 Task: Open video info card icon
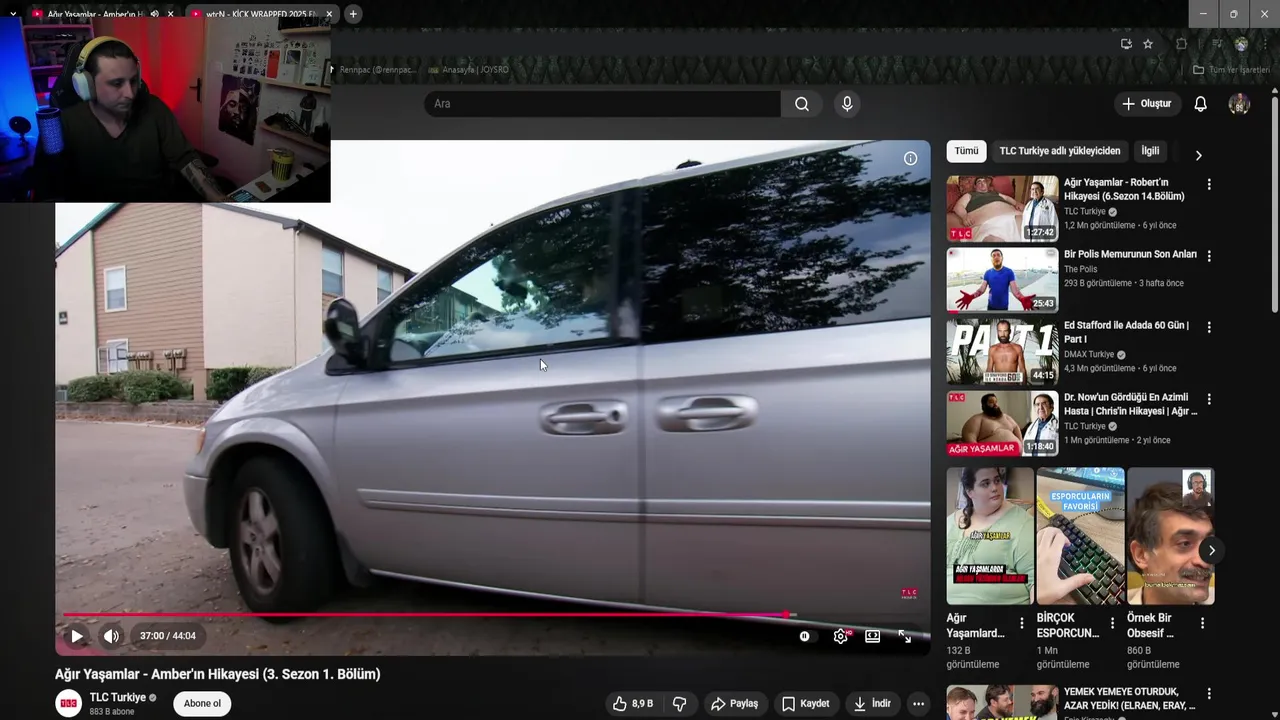pos(911,158)
